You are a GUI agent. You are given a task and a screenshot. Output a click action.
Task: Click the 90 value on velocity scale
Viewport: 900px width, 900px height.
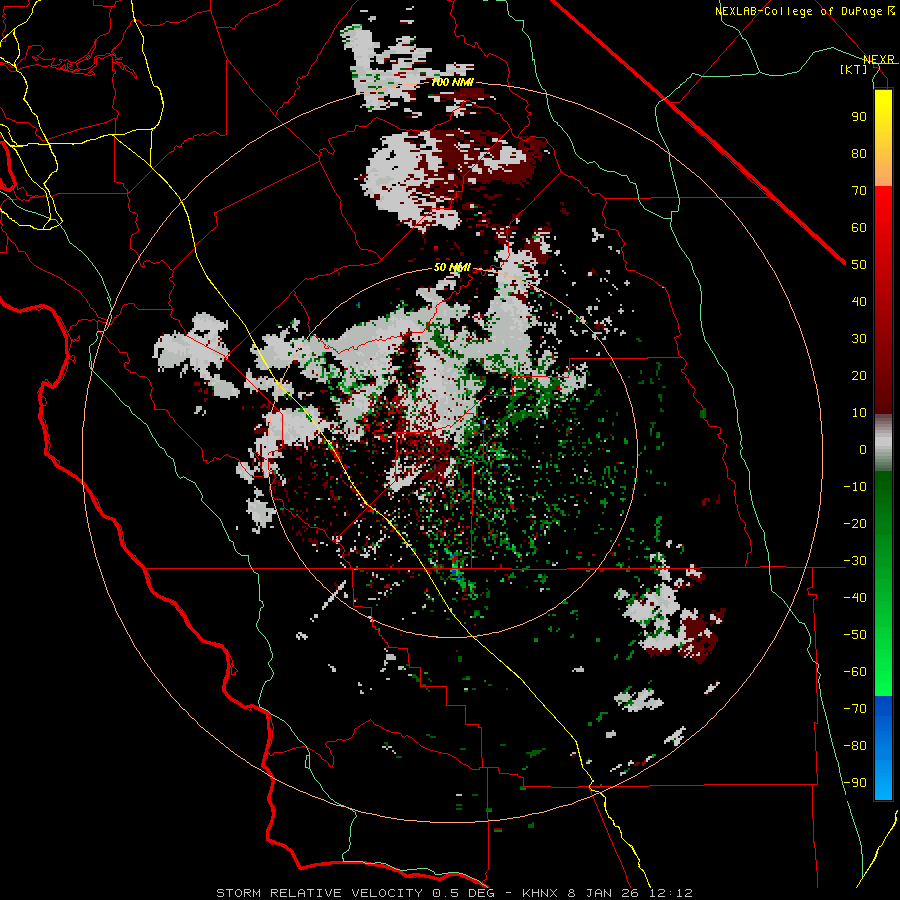pos(859,117)
